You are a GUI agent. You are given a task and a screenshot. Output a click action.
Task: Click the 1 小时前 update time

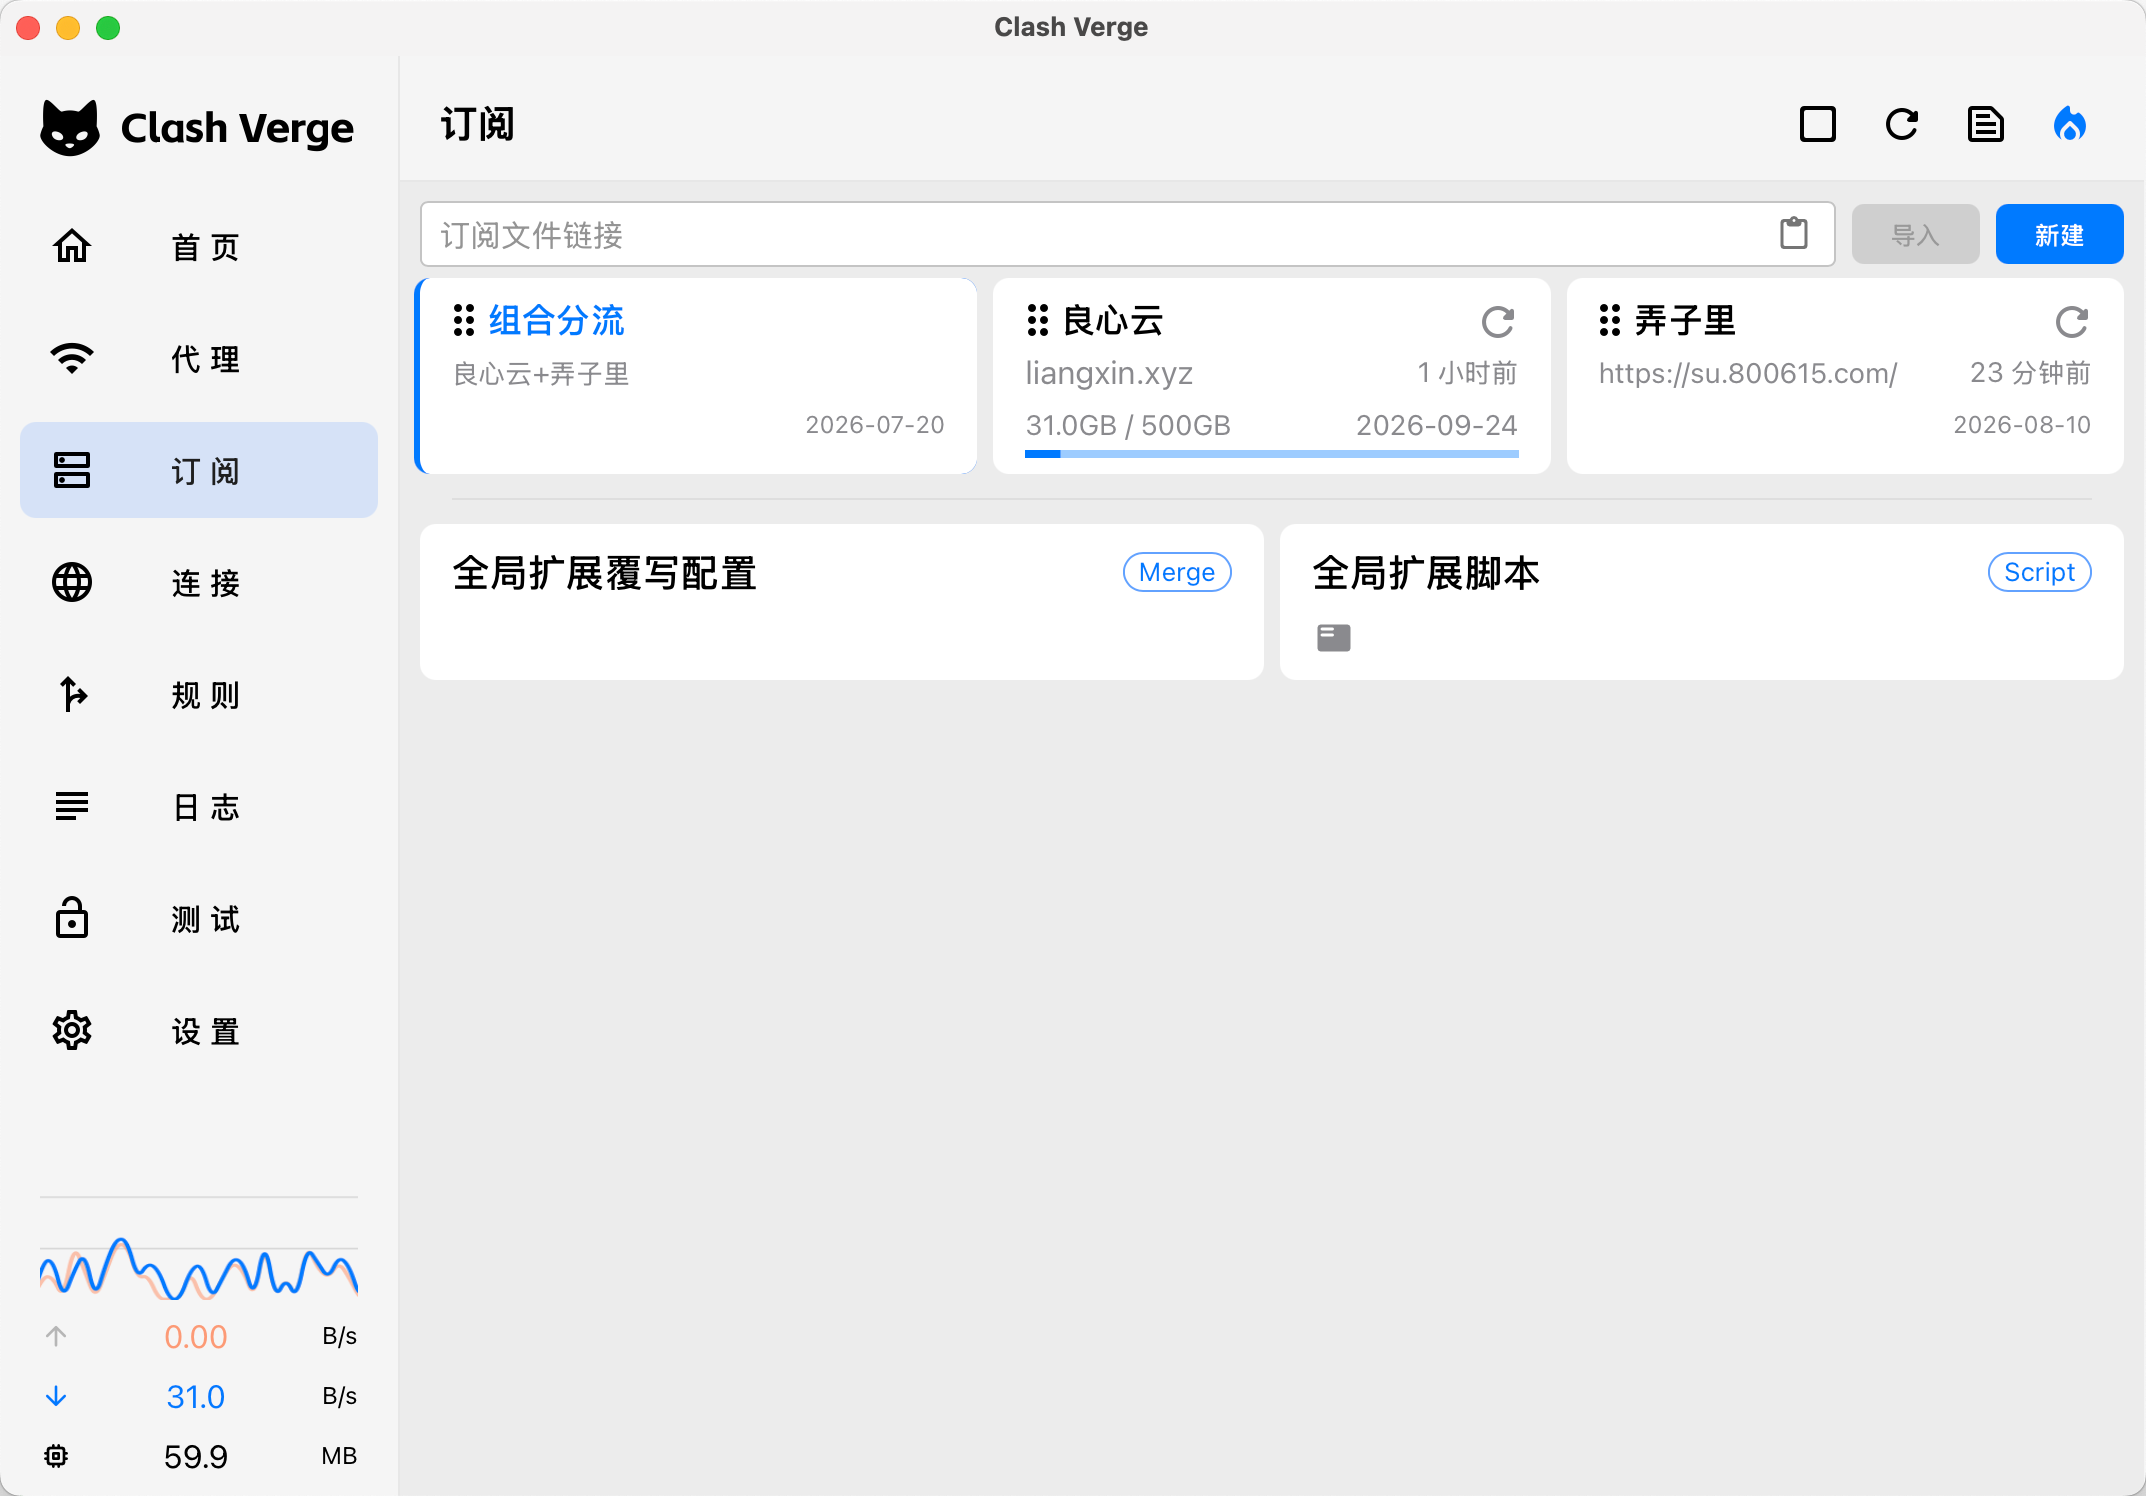pyautogui.click(x=1468, y=373)
